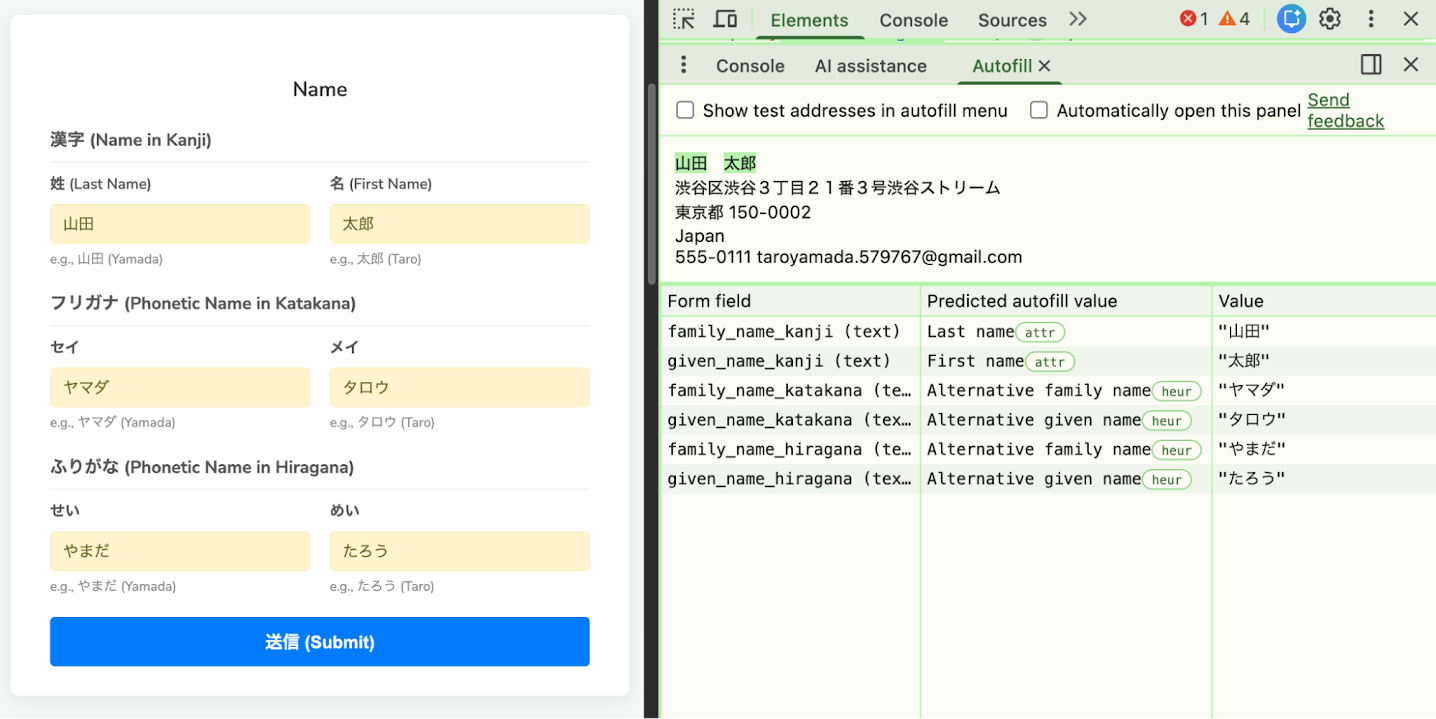
Task: Expand the hidden panels chevron after Sources
Action: tap(1078, 19)
